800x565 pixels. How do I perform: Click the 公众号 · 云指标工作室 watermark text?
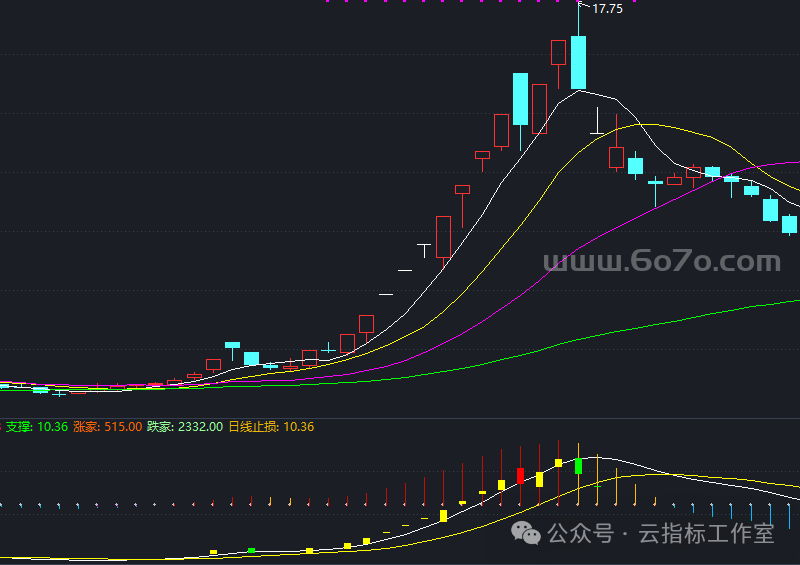[661, 534]
